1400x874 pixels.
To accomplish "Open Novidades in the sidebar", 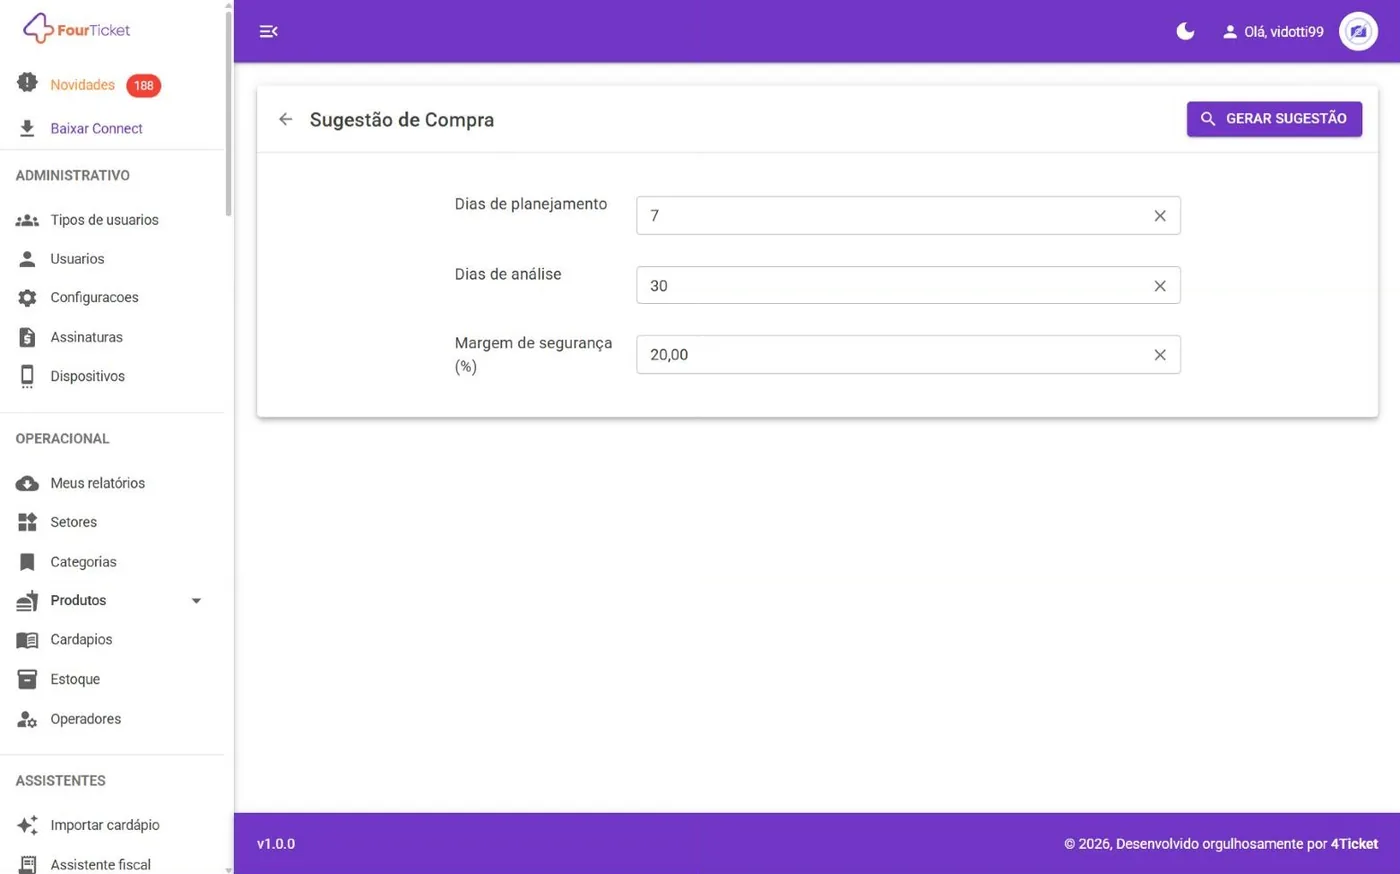I will (x=82, y=85).
